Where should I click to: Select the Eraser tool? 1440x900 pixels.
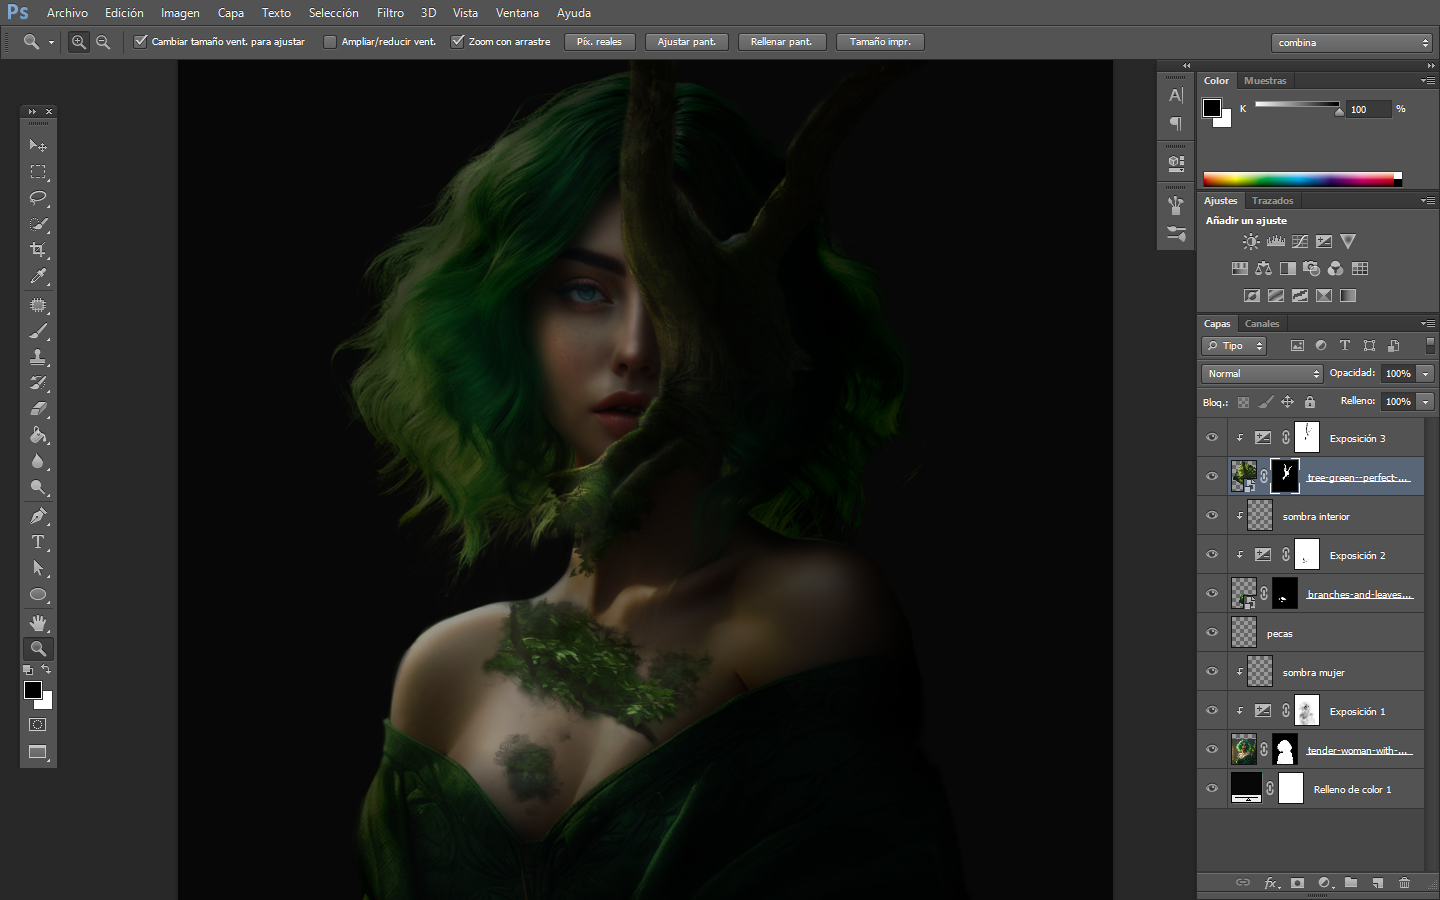coord(38,409)
